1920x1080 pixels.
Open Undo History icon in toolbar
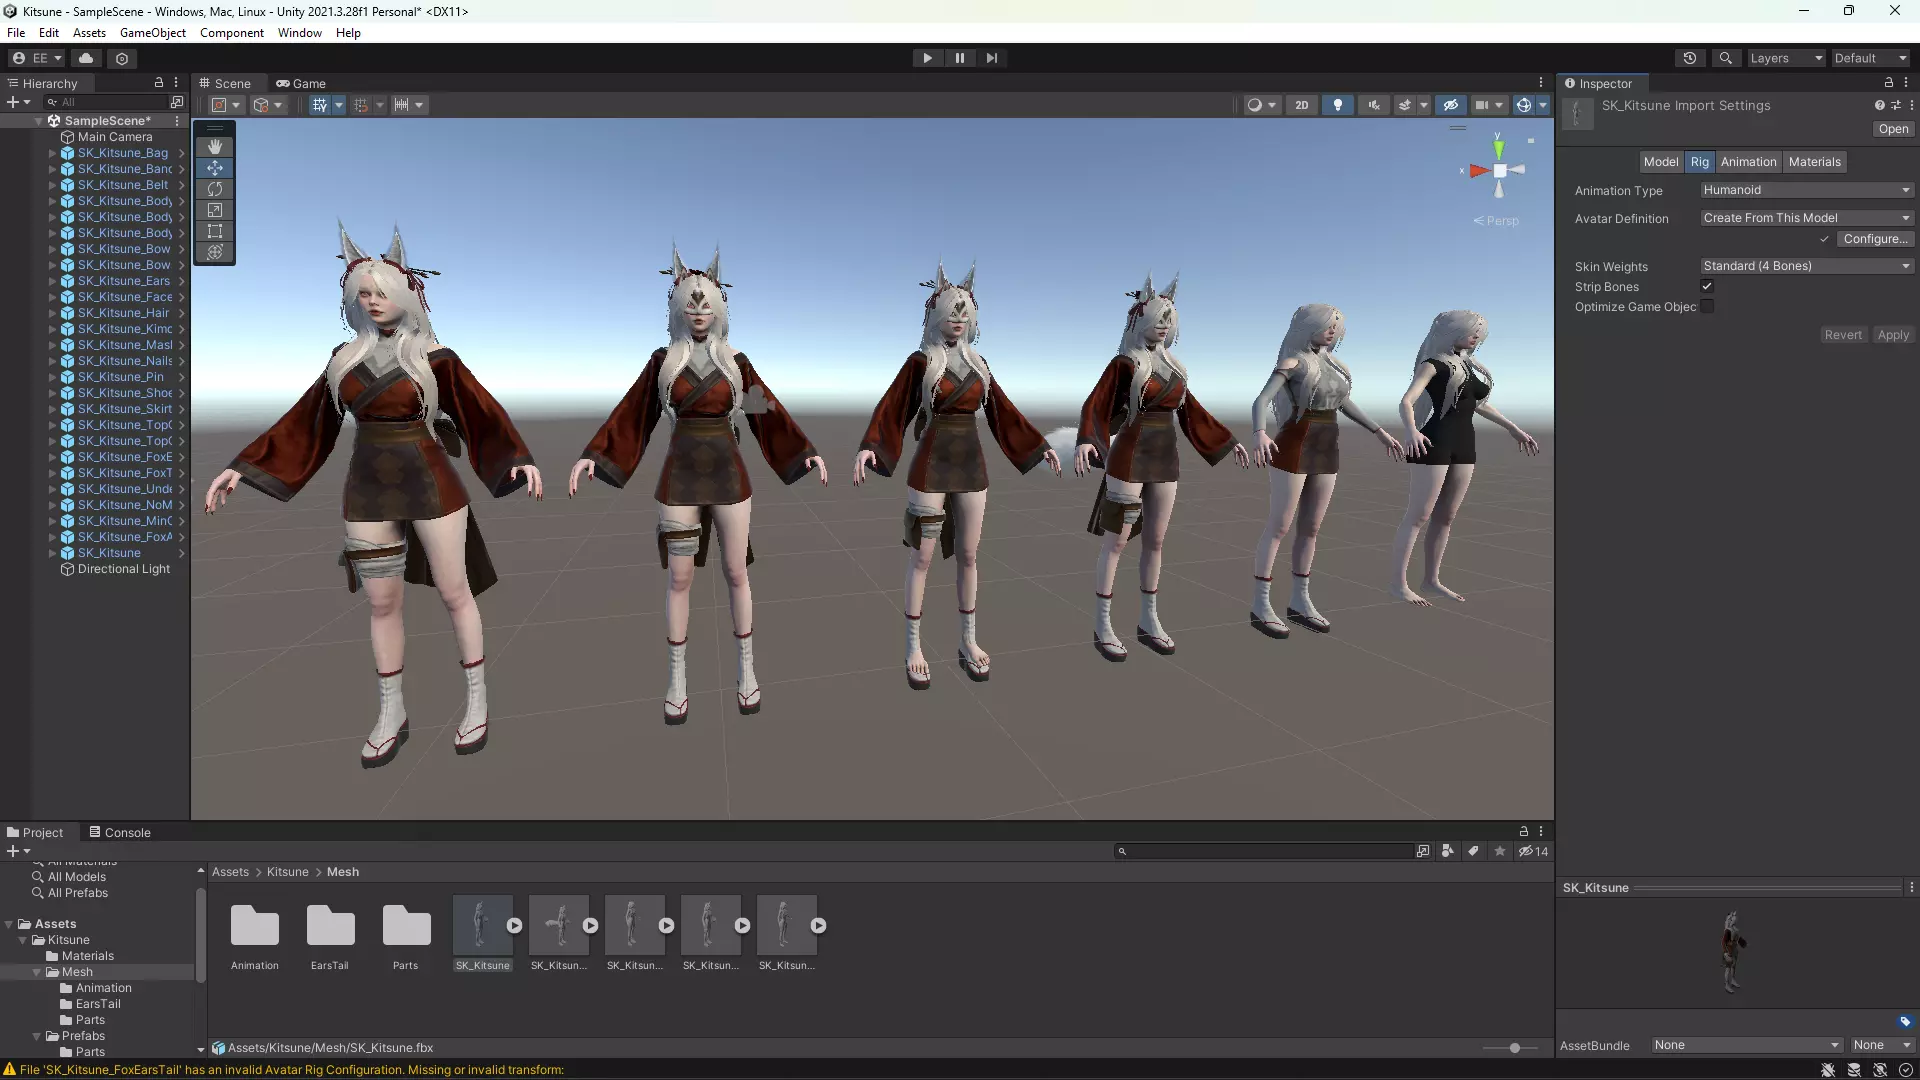pyautogui.click(x=1690, y=58)
